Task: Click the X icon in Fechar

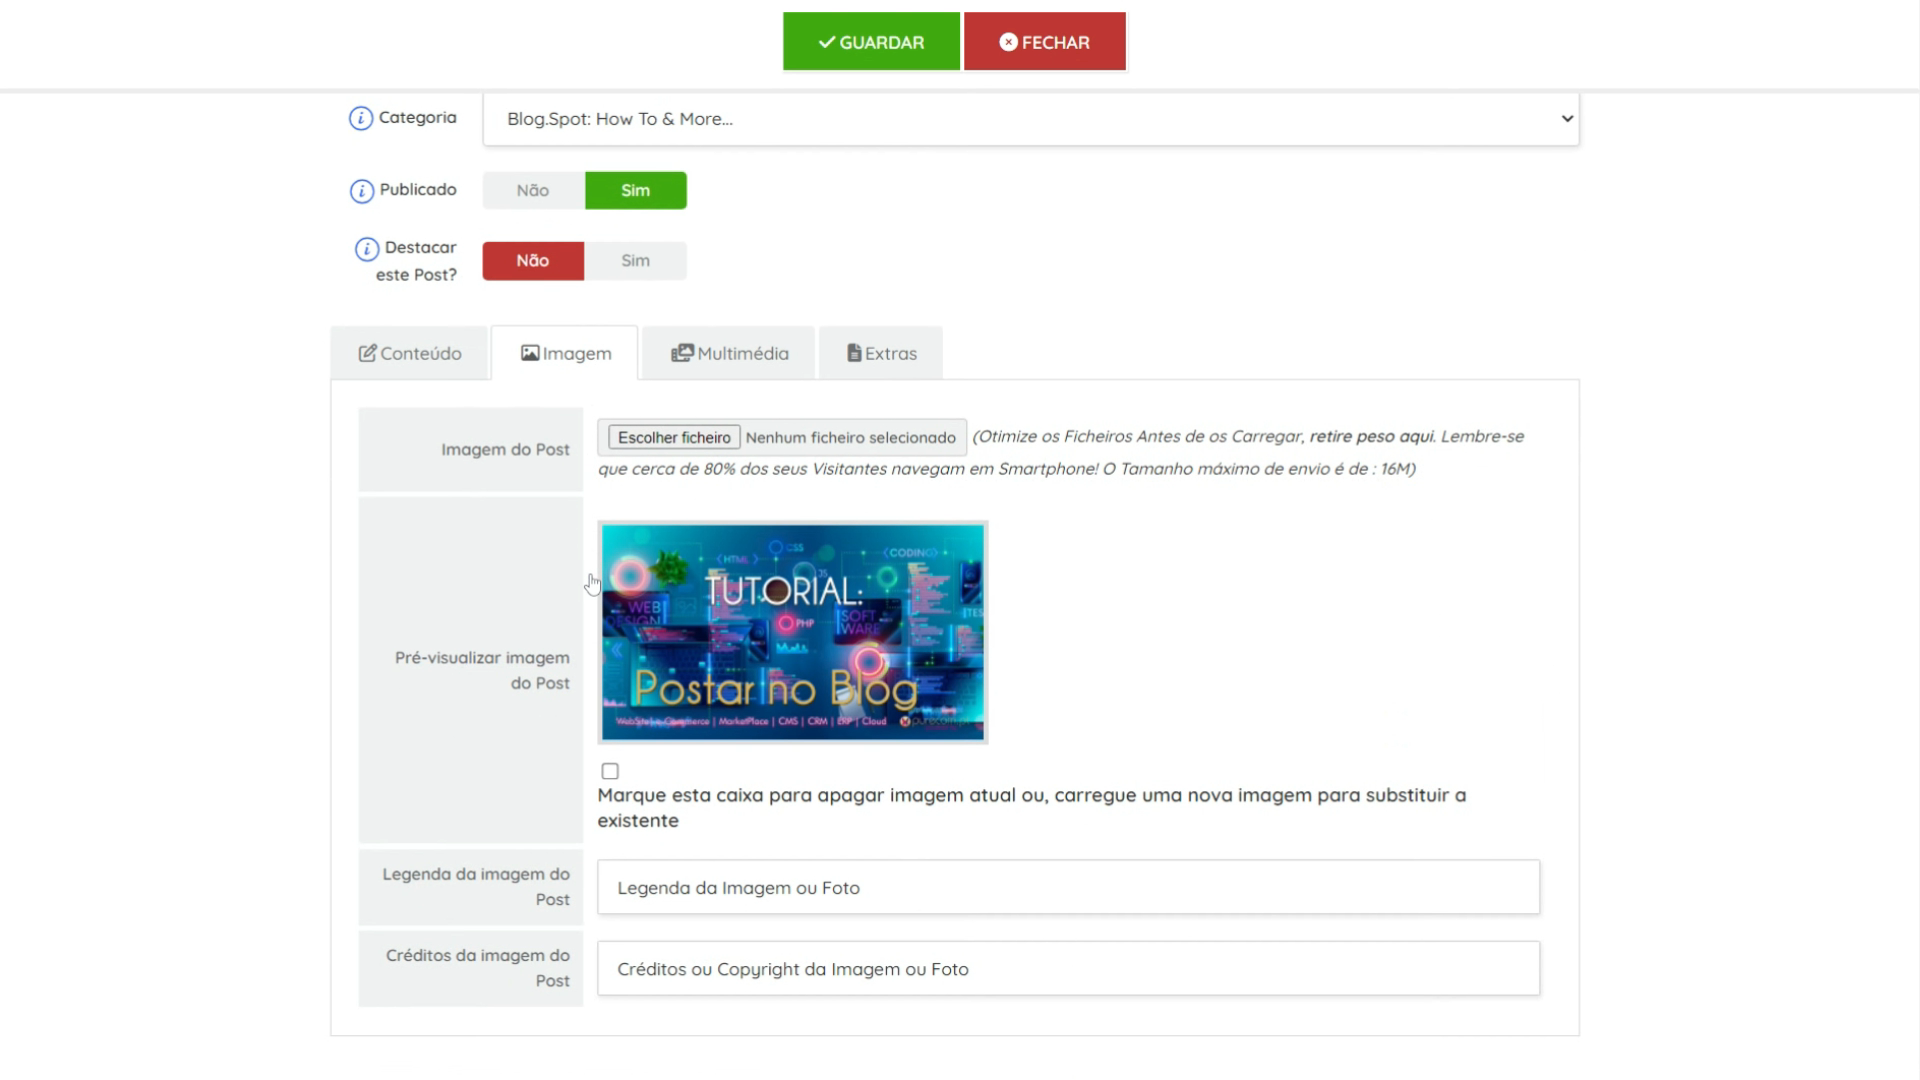Action: pyautogui.click(x=1008, y=42)
